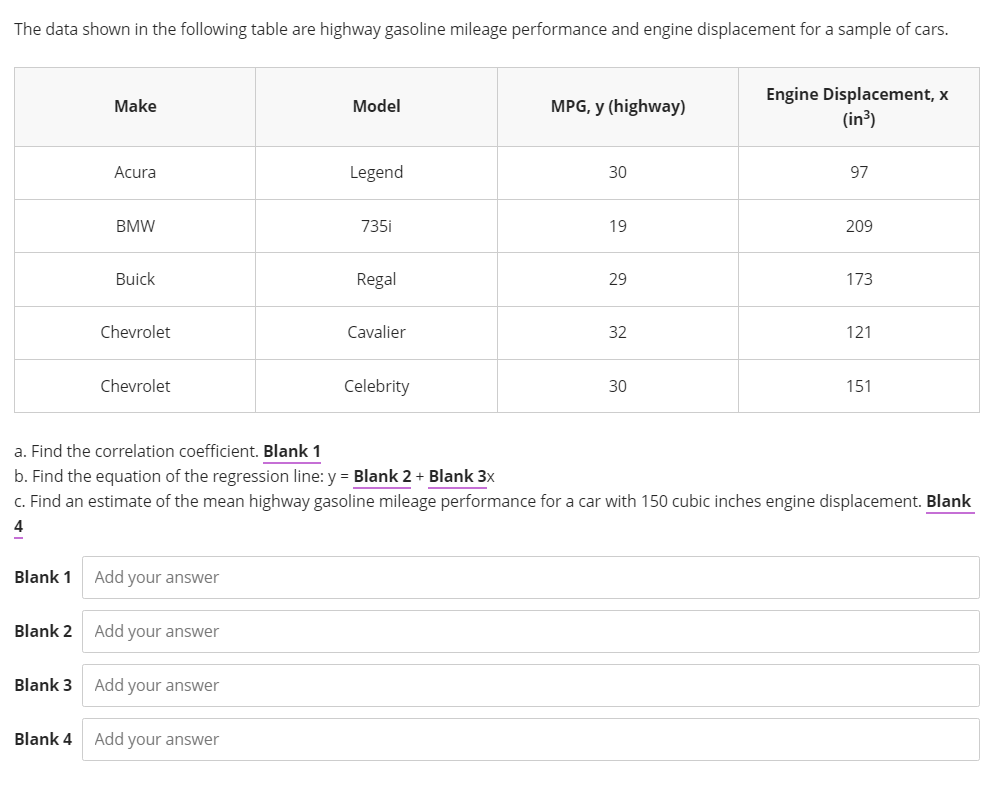
Task: Select the Make column header
Action: 134,106
